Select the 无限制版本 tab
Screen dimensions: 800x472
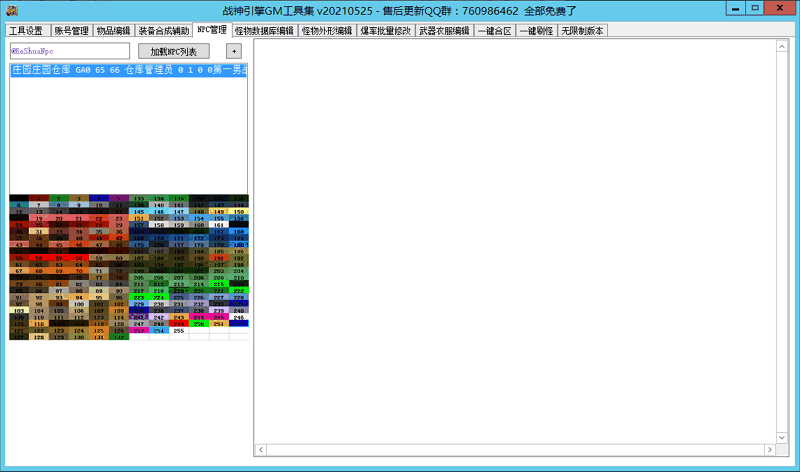582,31
